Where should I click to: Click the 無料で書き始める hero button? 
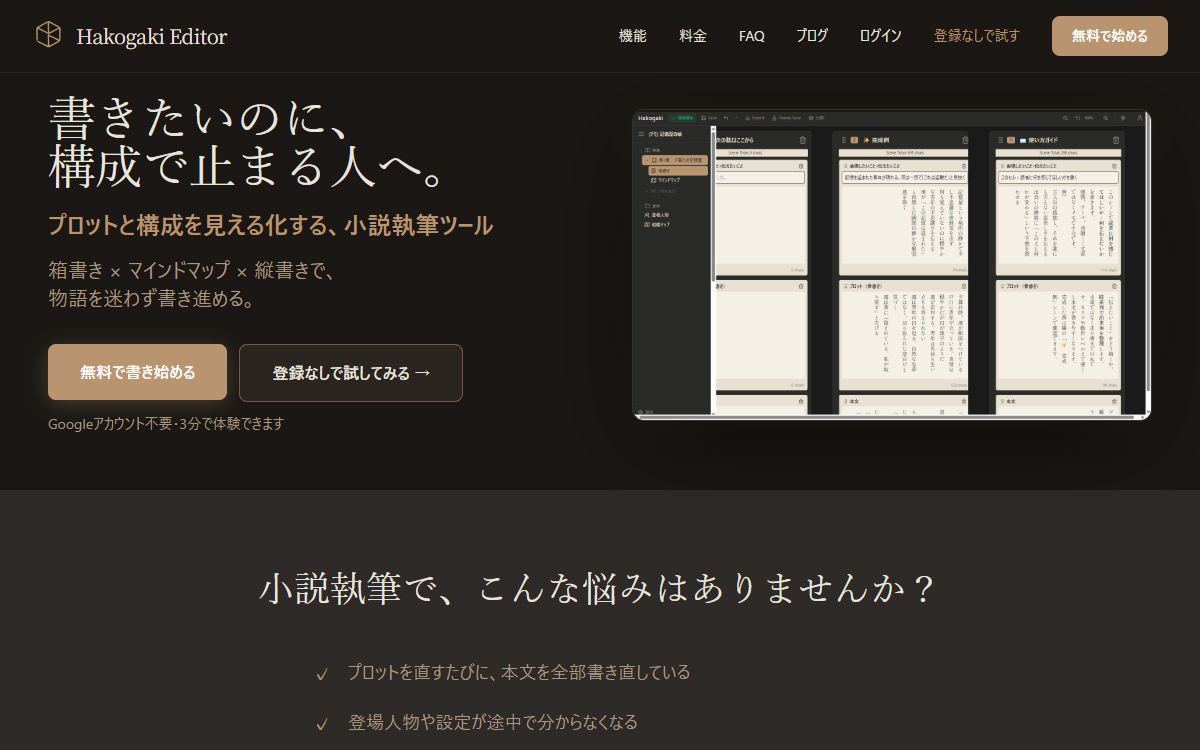click(138, 372)
